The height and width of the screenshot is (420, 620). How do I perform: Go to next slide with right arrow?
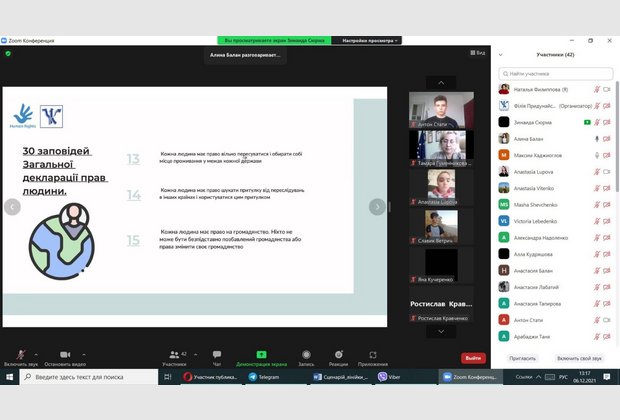click(x=377, y=207)
